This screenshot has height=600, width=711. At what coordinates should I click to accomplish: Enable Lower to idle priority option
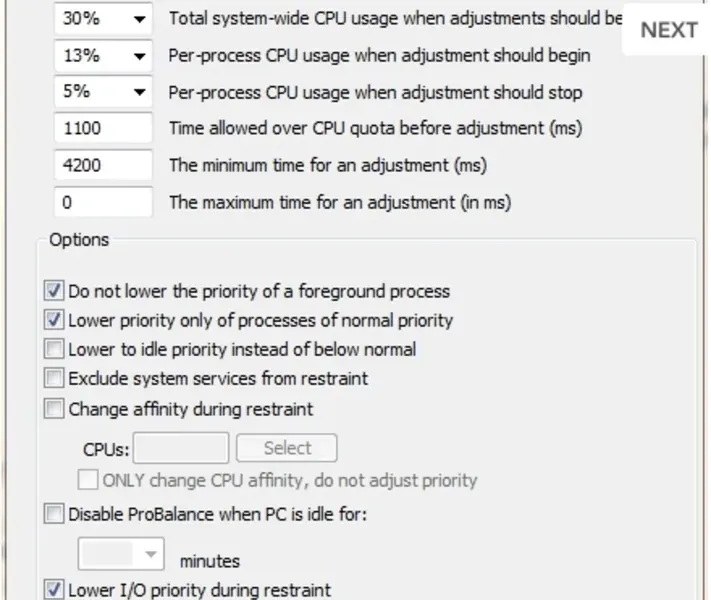tap(54, 350)
